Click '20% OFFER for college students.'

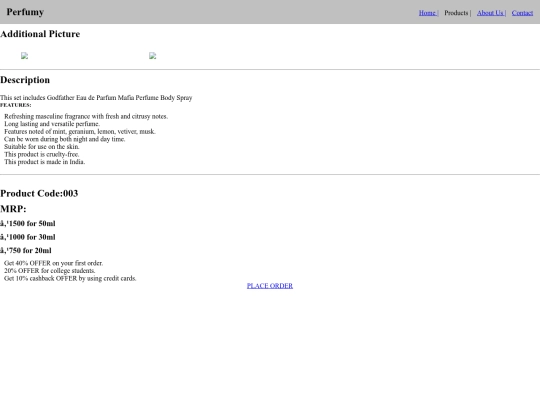pyautogui.click(x=50, y=271)
